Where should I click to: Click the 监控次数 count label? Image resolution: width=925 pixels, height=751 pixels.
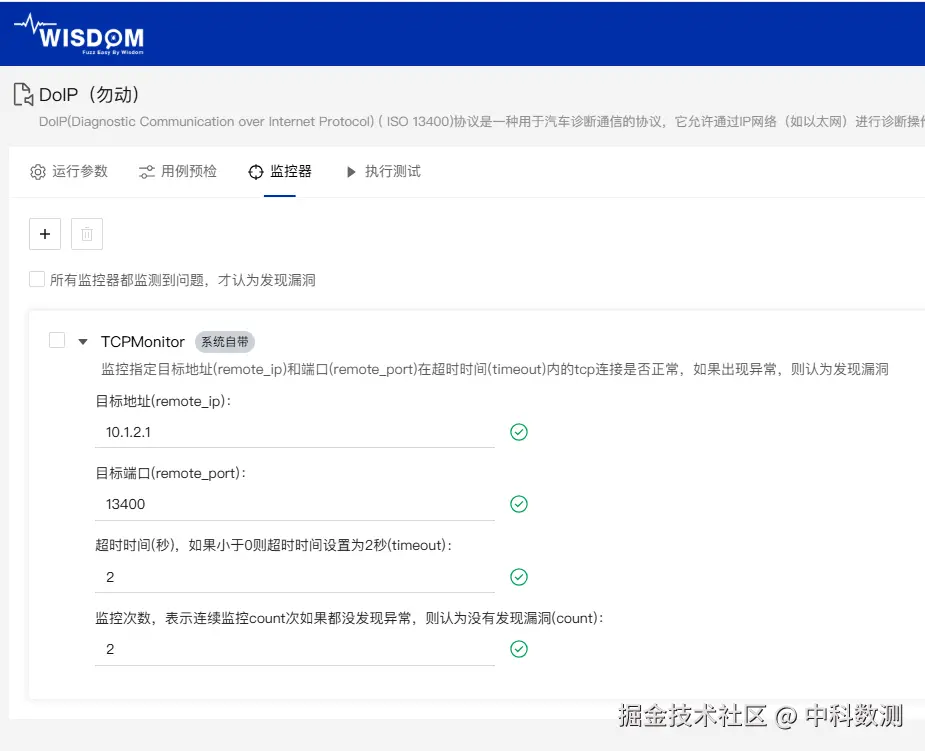(x=350, y=618)
